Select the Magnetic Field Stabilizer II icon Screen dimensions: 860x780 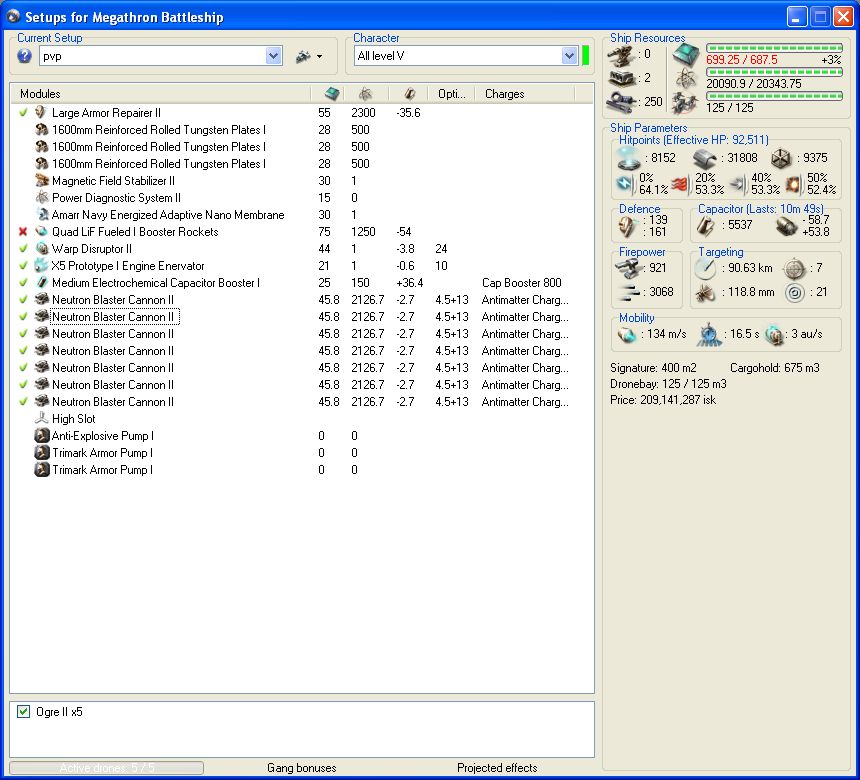(42, 180)
